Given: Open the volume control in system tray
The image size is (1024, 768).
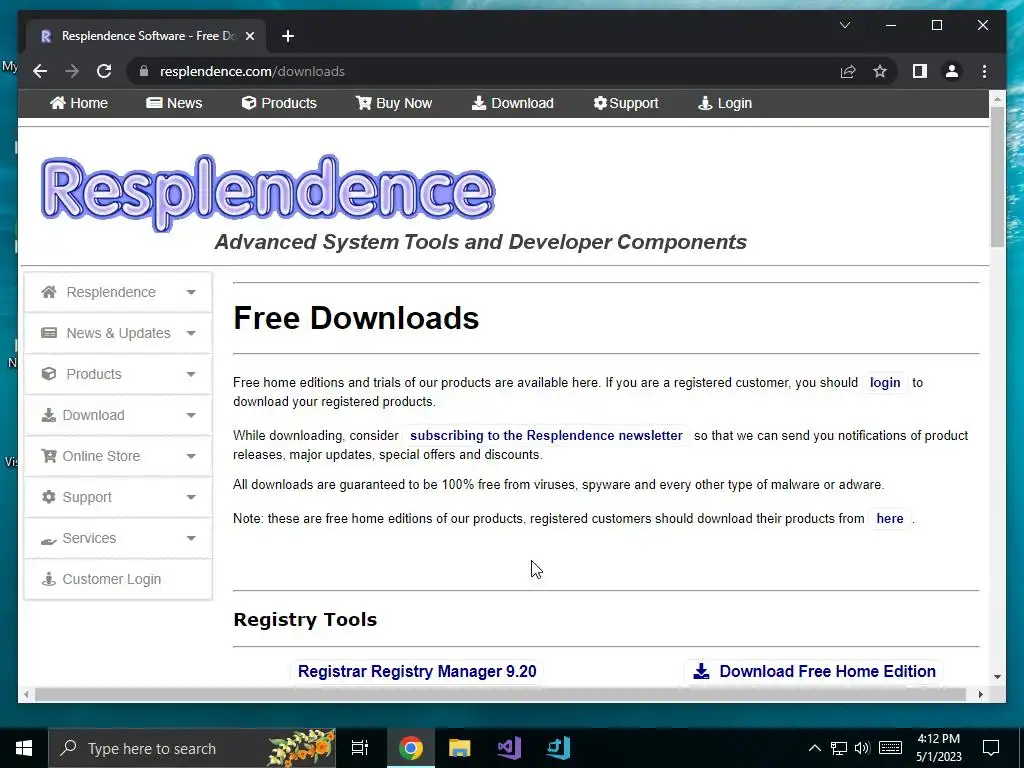Looking at the screenshot, I should (x=862, y=748).
